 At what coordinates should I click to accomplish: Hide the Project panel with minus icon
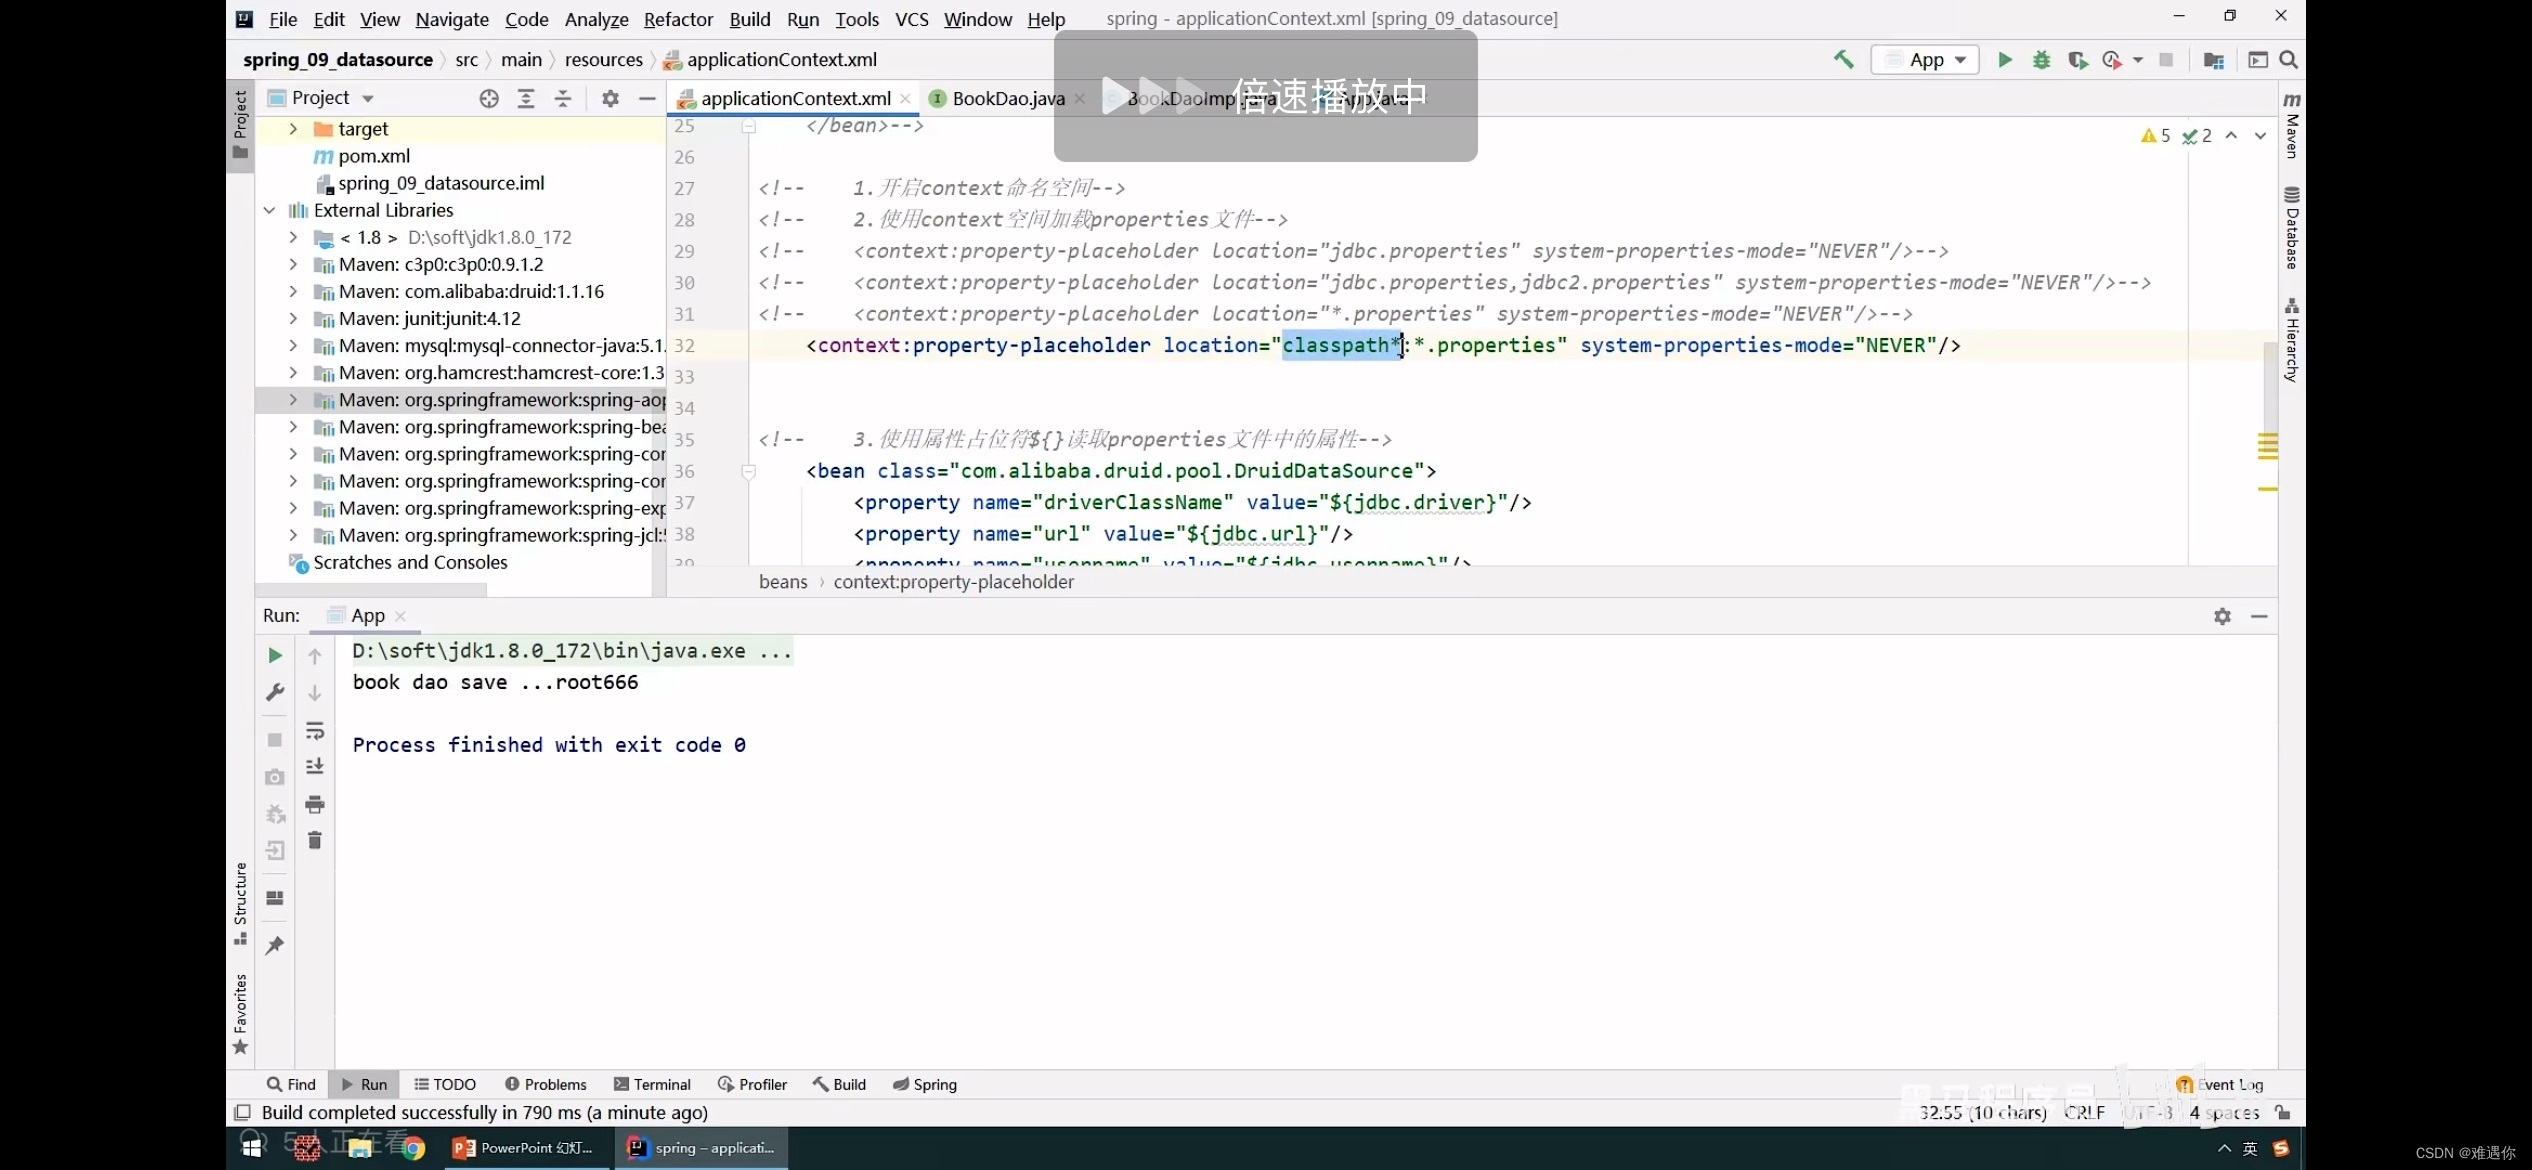click(x=647, y=98)
